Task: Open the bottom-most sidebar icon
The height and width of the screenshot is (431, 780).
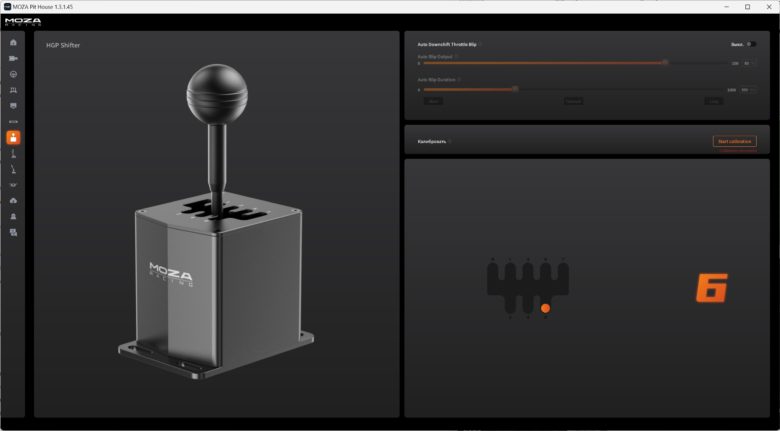Action: [13, 232]
